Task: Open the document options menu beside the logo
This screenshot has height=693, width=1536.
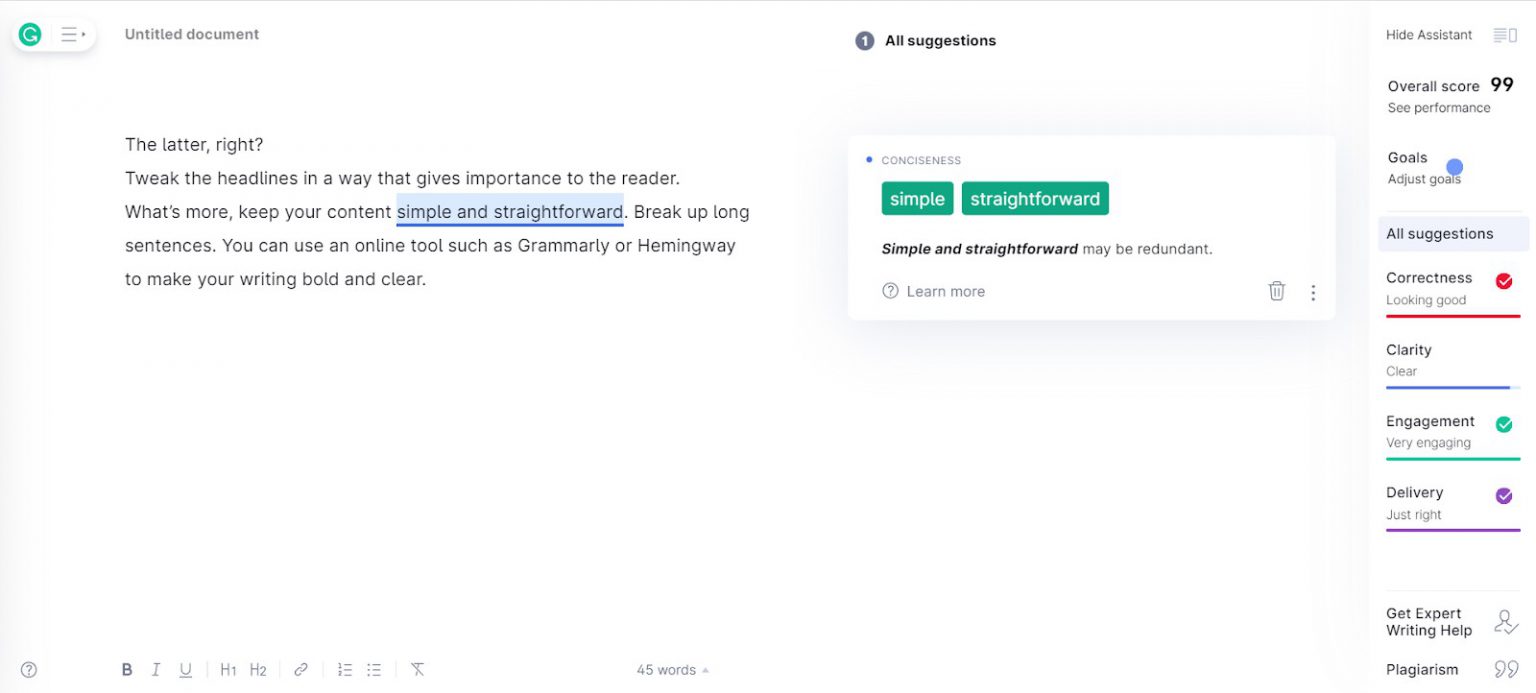Action: pos(69,34)
